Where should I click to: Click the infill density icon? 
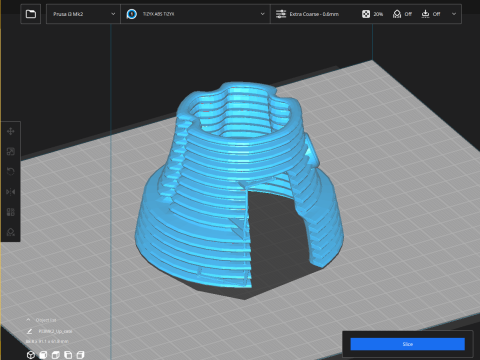click(366, 14)
